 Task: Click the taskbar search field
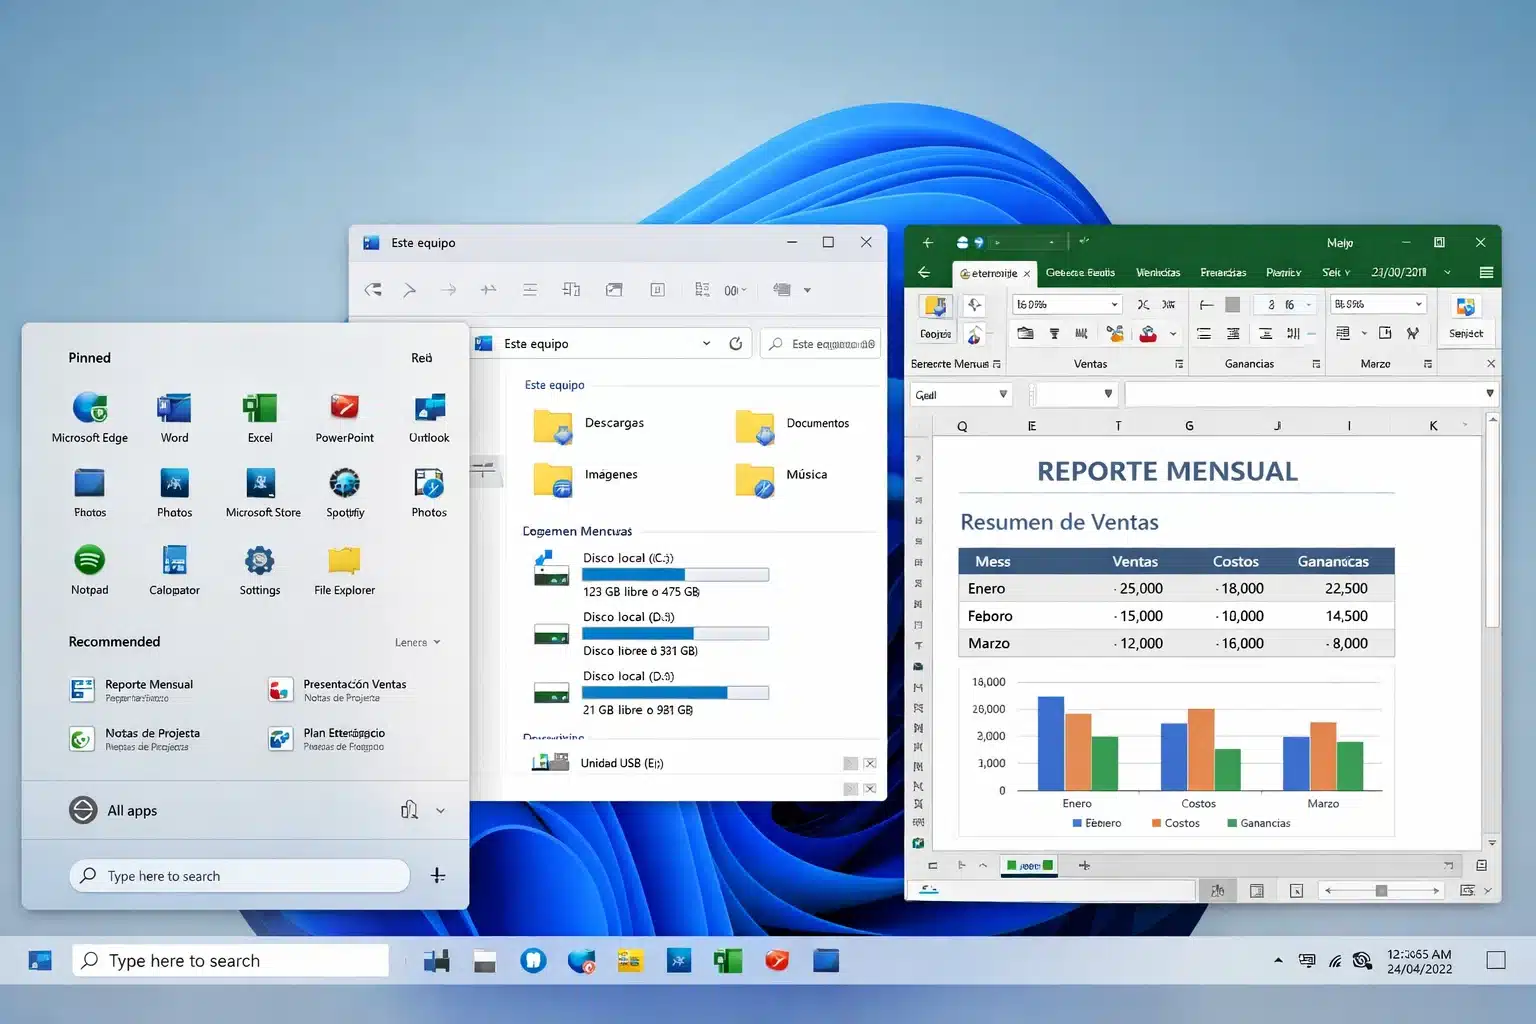pyautogui.click(x=230, y=960)
